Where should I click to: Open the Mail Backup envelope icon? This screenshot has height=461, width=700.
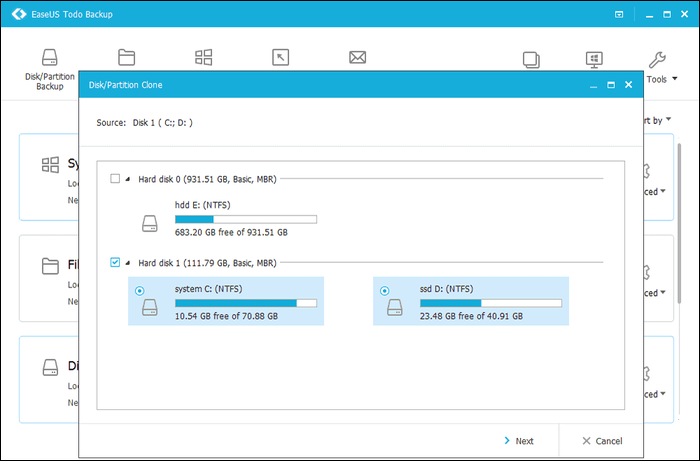click(358, 58)
